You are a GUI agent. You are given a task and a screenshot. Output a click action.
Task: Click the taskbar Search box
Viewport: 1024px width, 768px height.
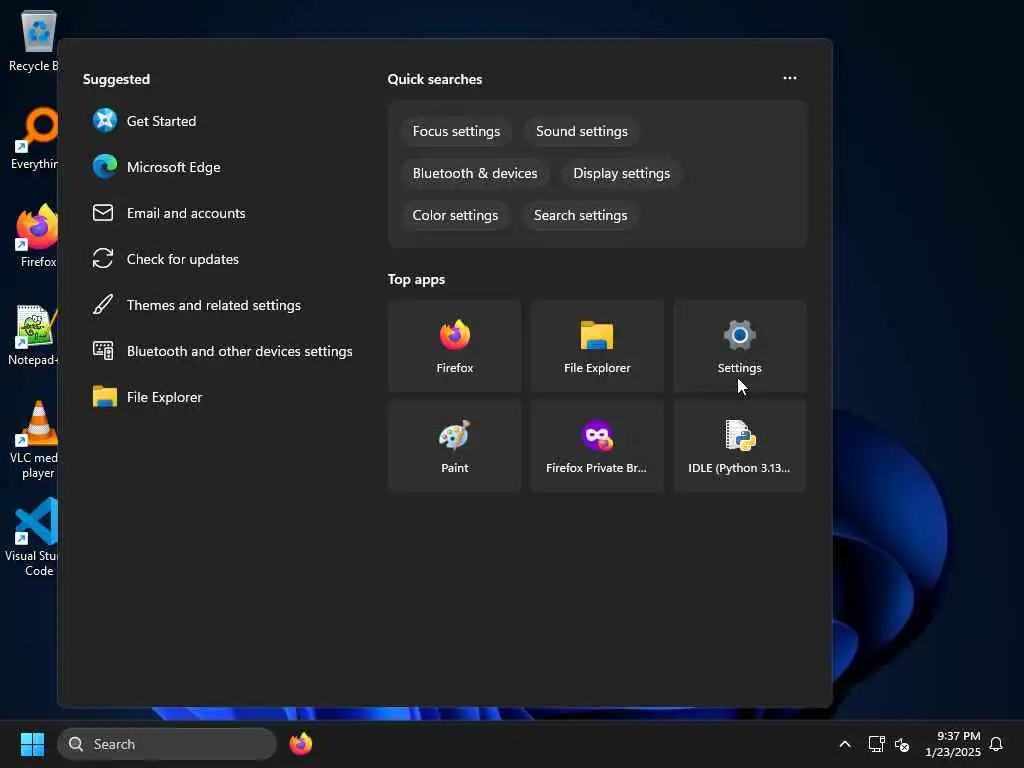(x=167, y=744)
